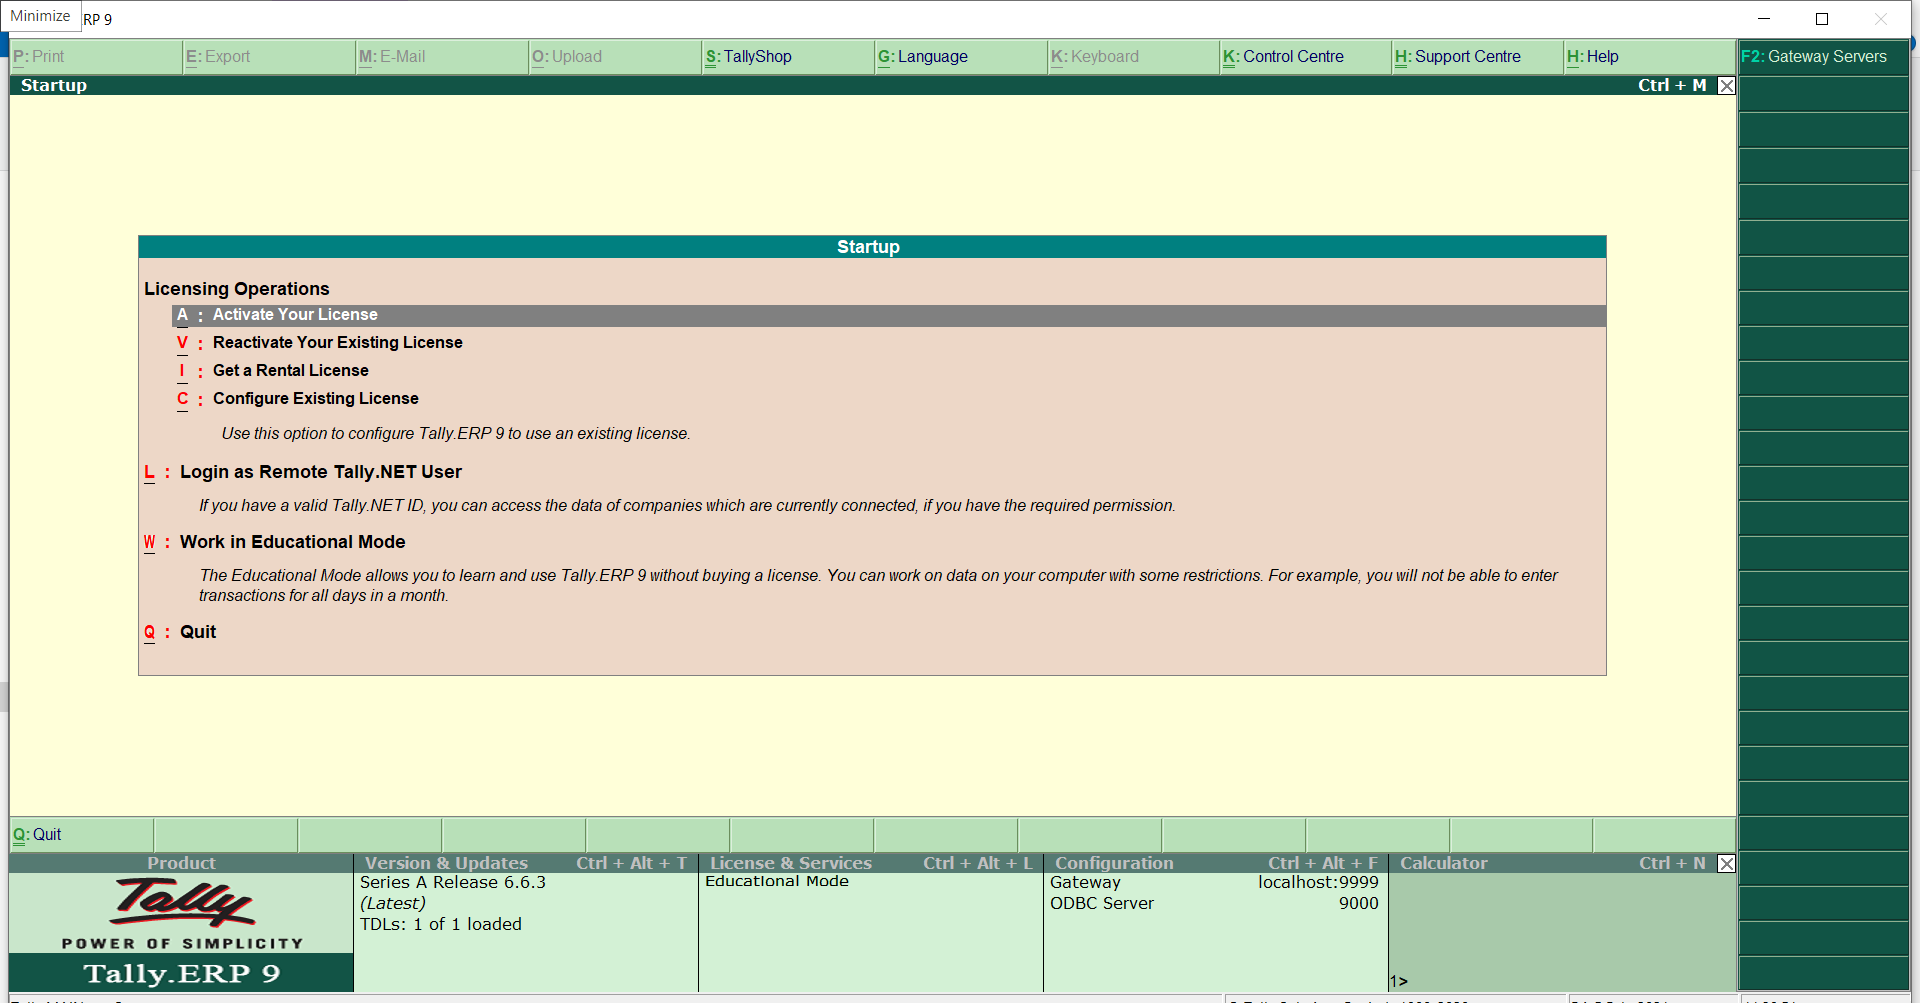The width and height of the screenshot is (1920, 1003).
Task: Open the Print toolbar button
Action: click(96, 57)
